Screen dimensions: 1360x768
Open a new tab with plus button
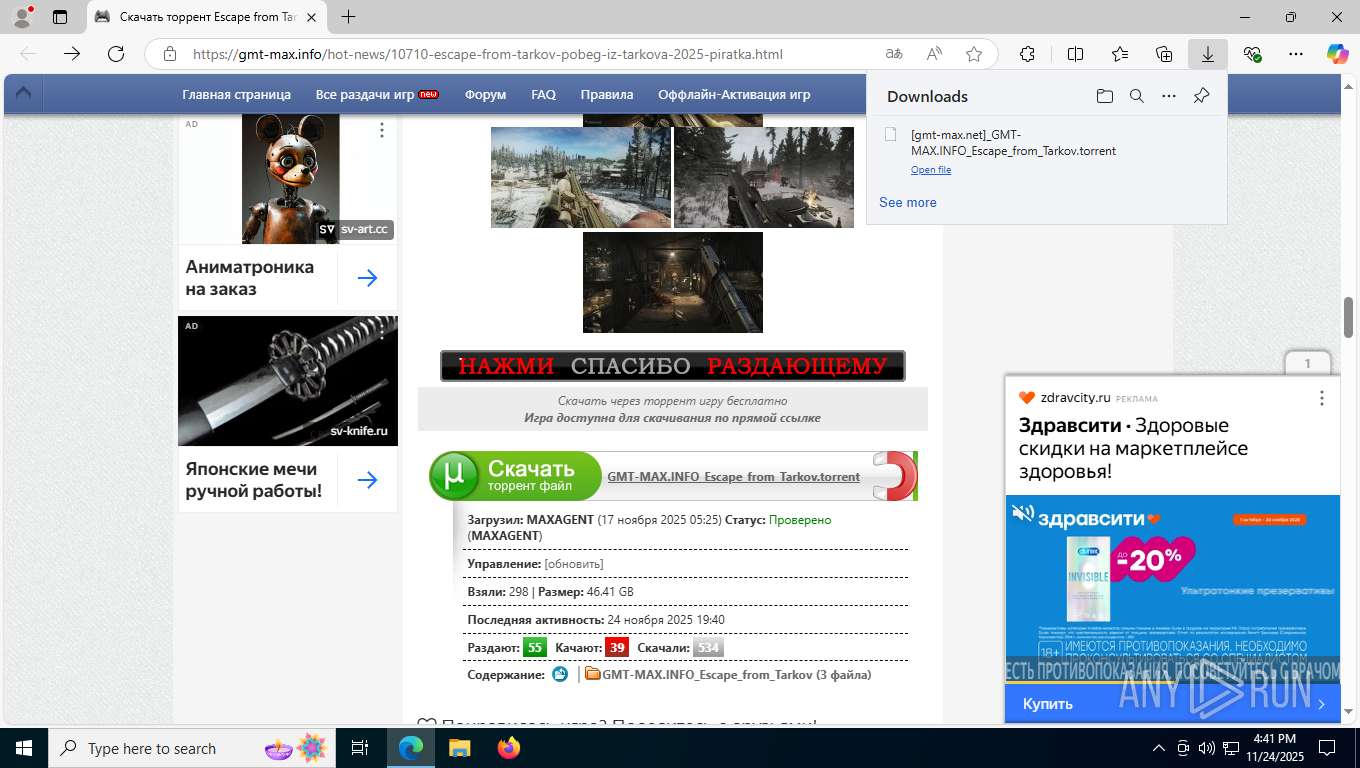pos(348,17)
